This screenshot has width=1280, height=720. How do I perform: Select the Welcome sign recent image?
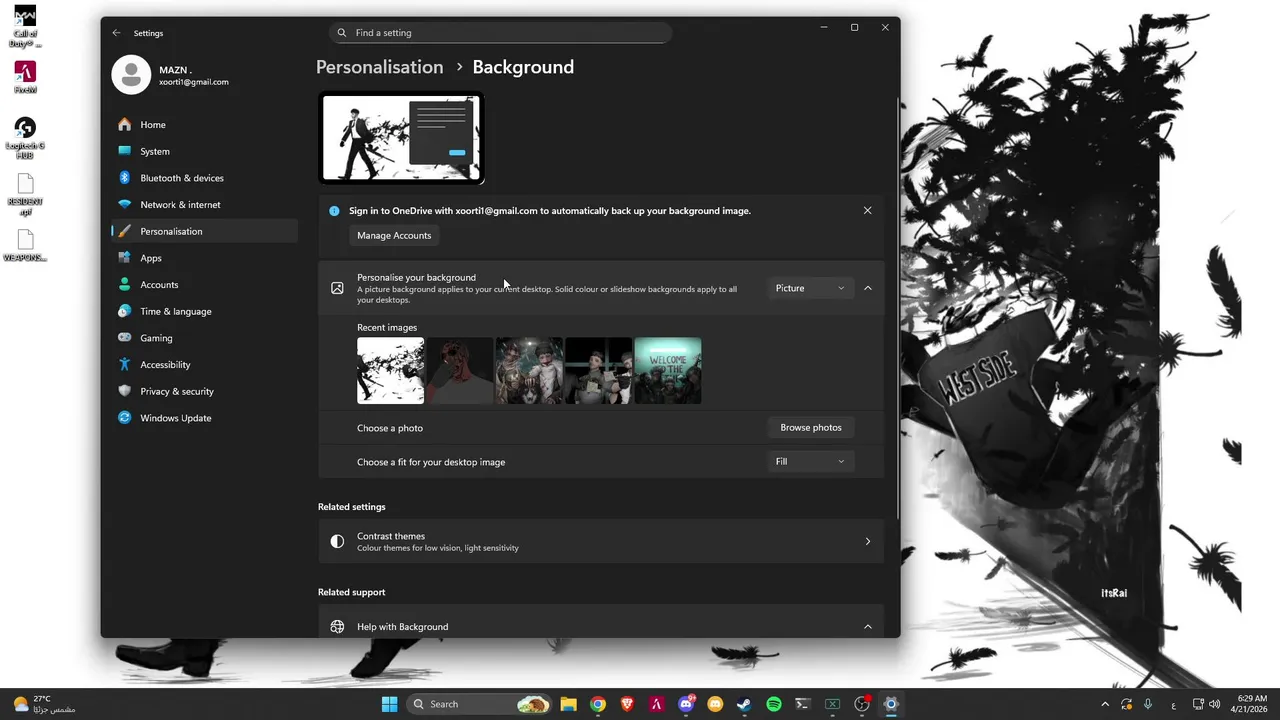pos(668,371)
